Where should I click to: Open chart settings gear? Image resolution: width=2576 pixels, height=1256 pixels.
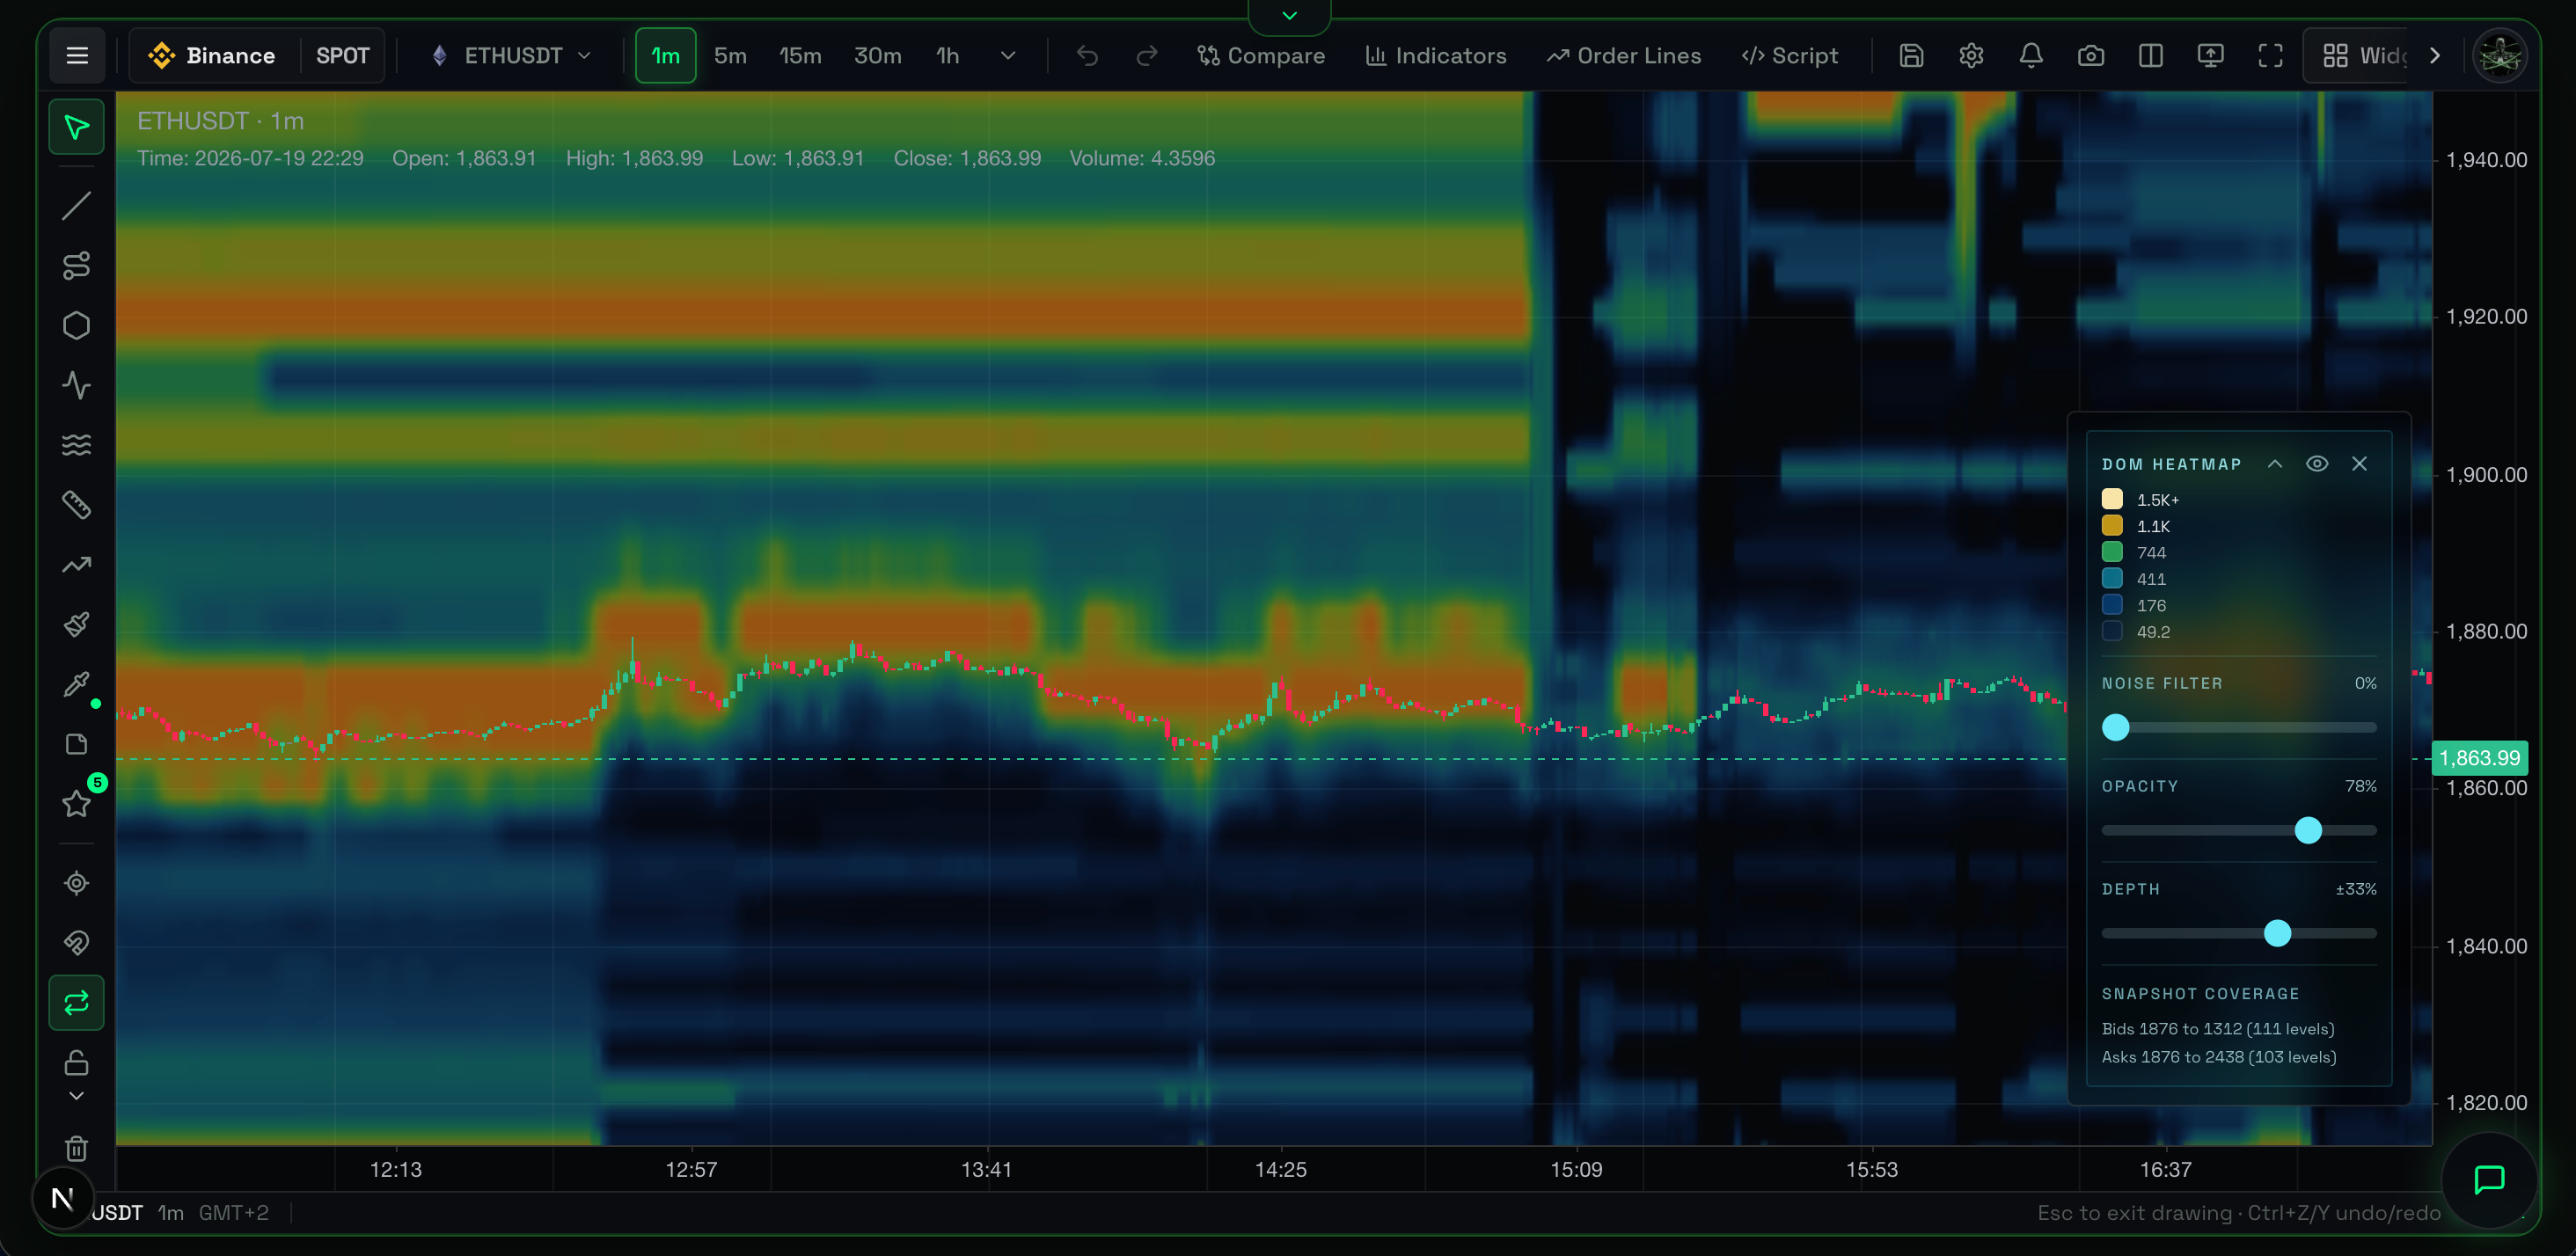(x=1971, y=56)
